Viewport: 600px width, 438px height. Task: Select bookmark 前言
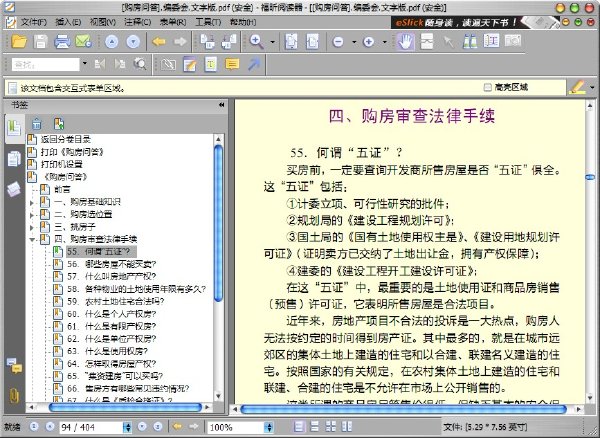pos(62,189)
